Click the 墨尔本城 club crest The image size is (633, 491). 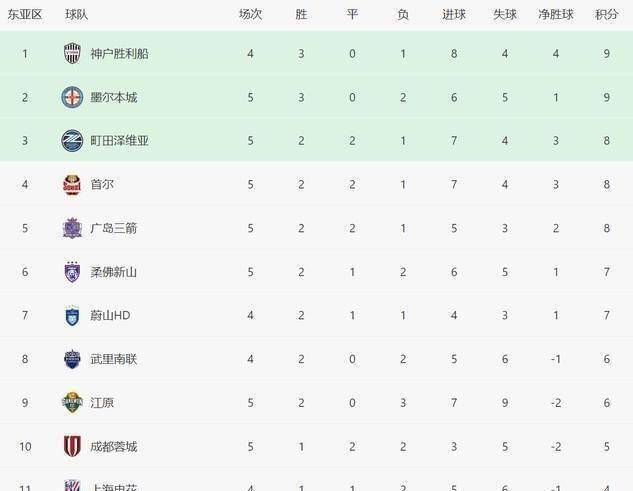tap(72, 97)
